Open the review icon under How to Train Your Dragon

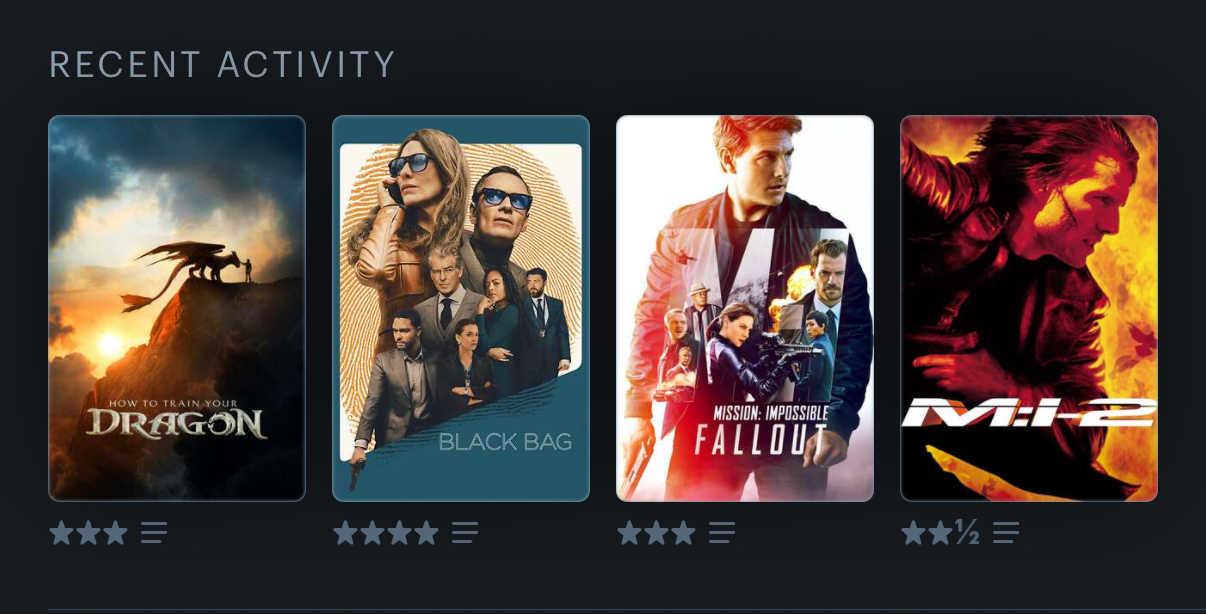[x=154, y=532]
